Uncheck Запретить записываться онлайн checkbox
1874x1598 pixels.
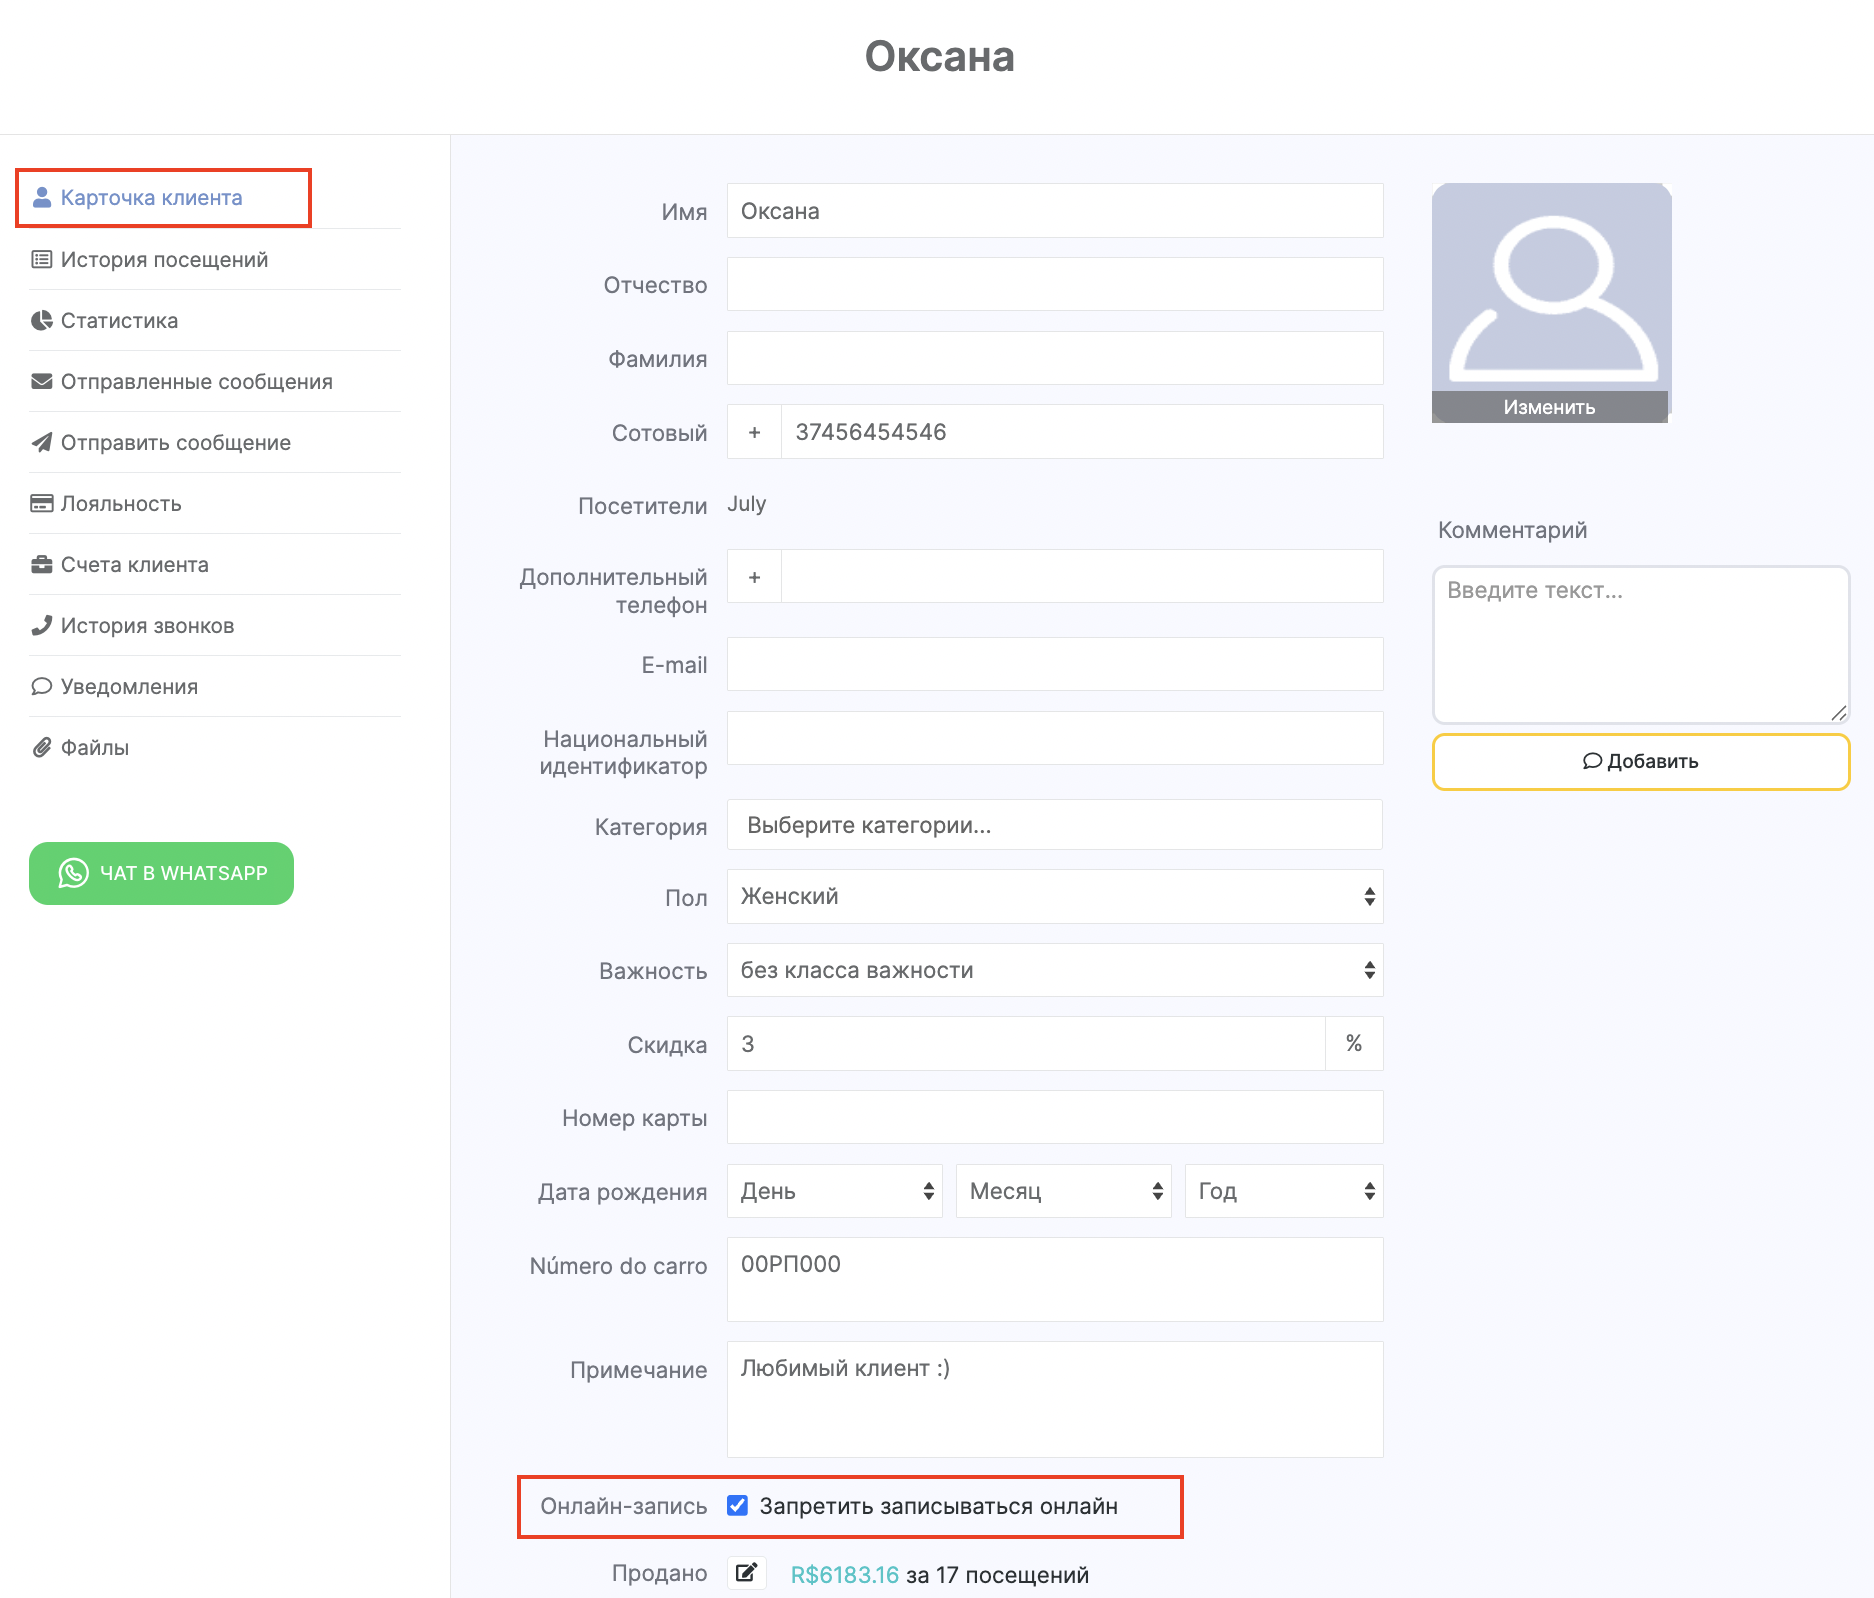click(737, 1506)
